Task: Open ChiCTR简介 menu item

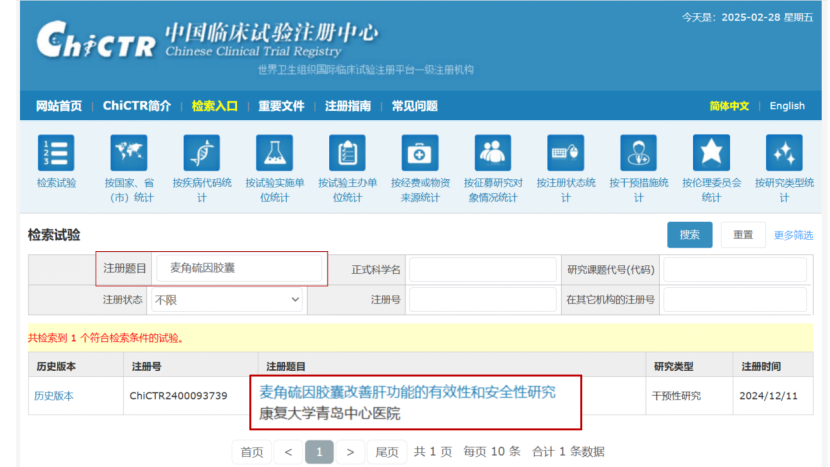Action: [137, 106]
